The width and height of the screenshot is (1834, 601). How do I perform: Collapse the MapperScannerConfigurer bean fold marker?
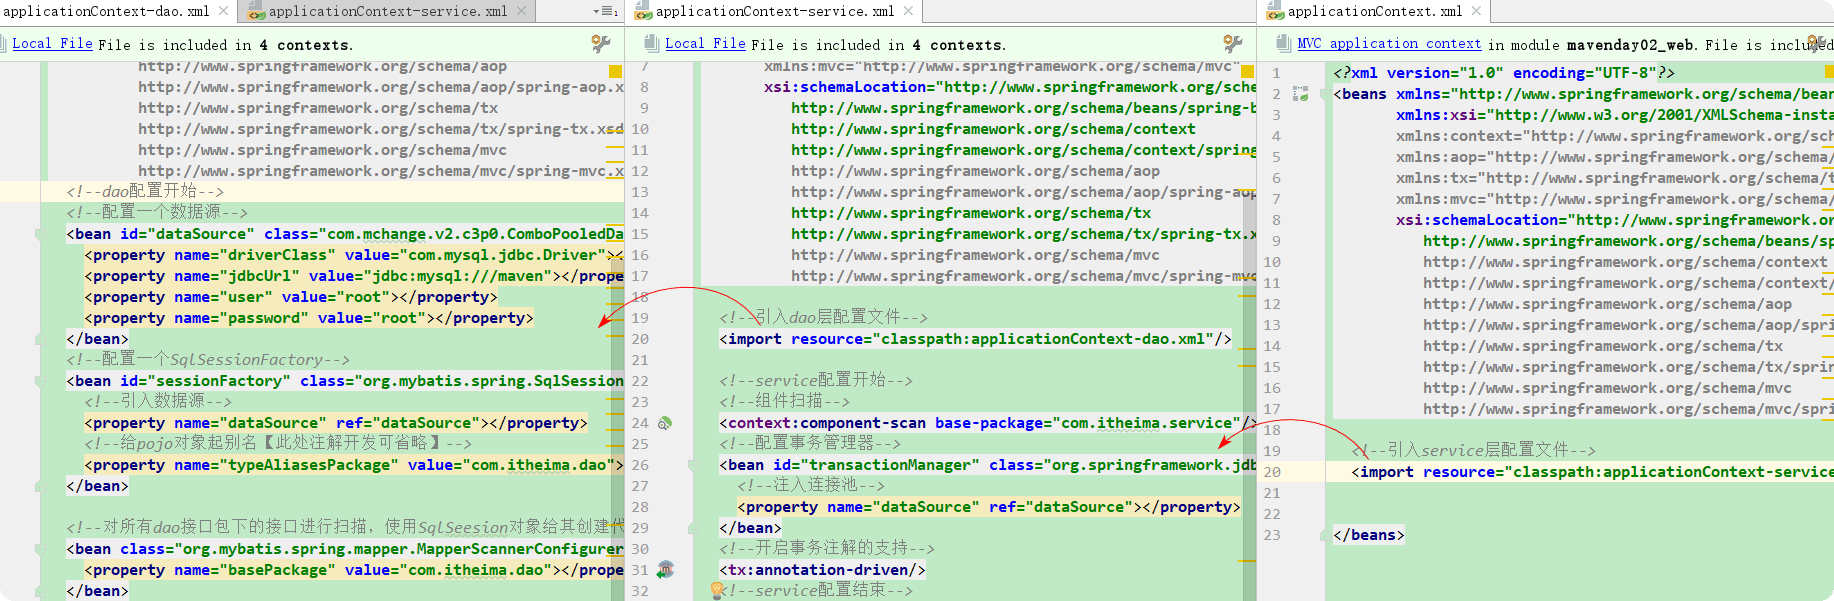(x=40, y=549)
